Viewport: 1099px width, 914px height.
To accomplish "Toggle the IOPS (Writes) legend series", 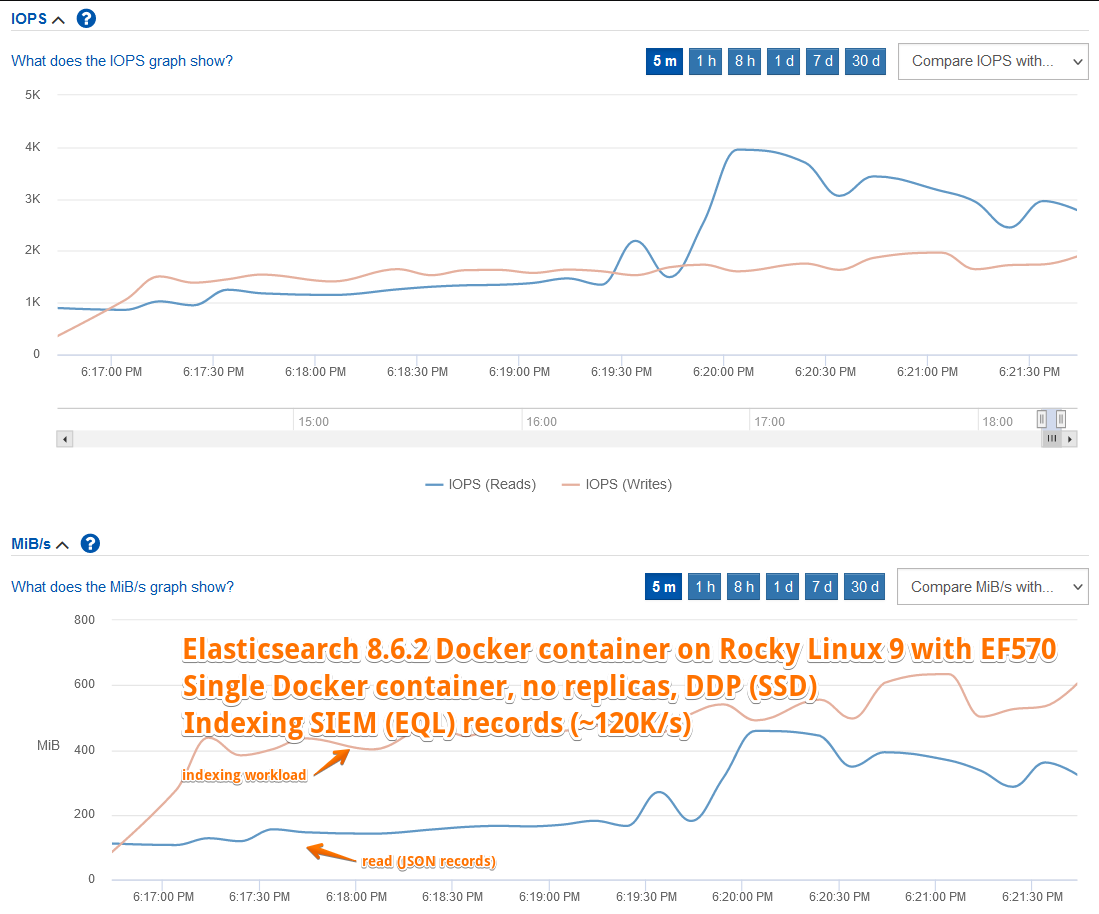I will click(x=617, y=484).
